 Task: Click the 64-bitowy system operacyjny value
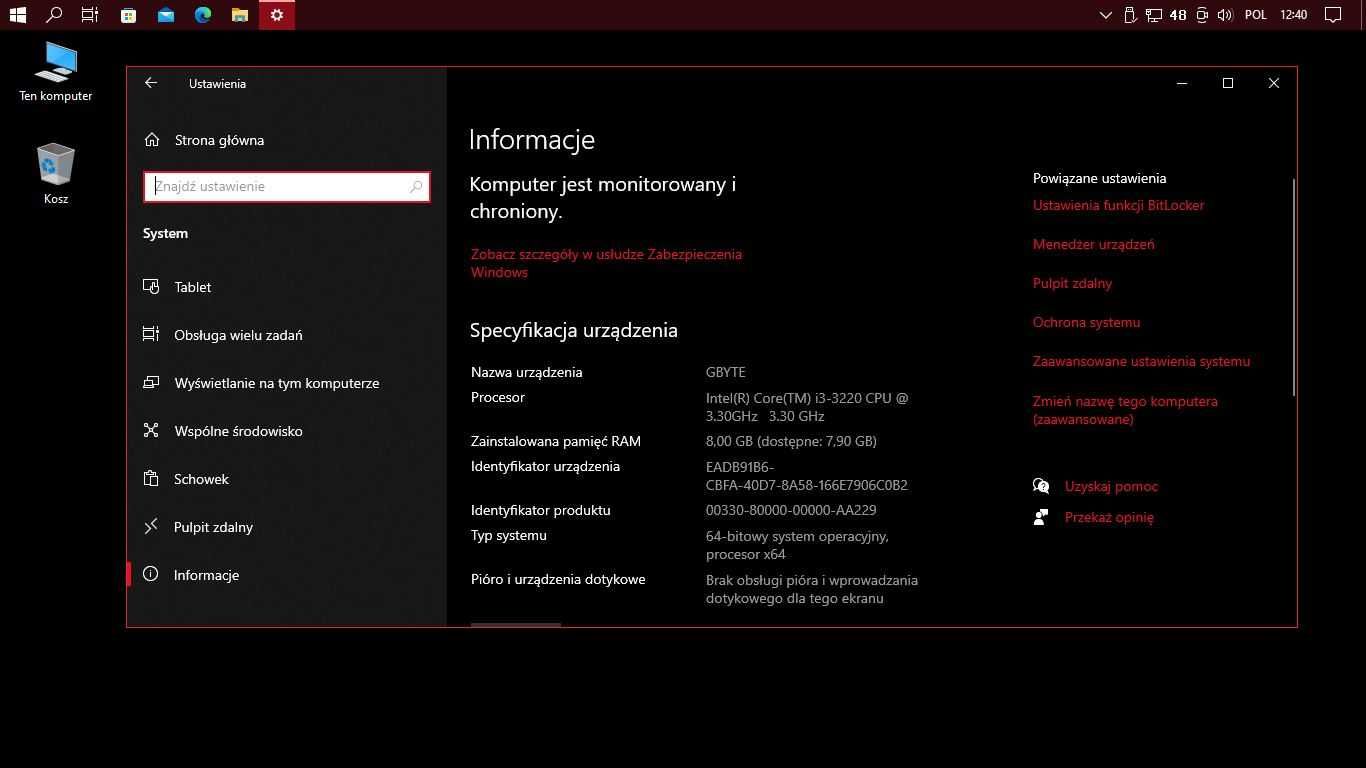(x=797, y=545)
